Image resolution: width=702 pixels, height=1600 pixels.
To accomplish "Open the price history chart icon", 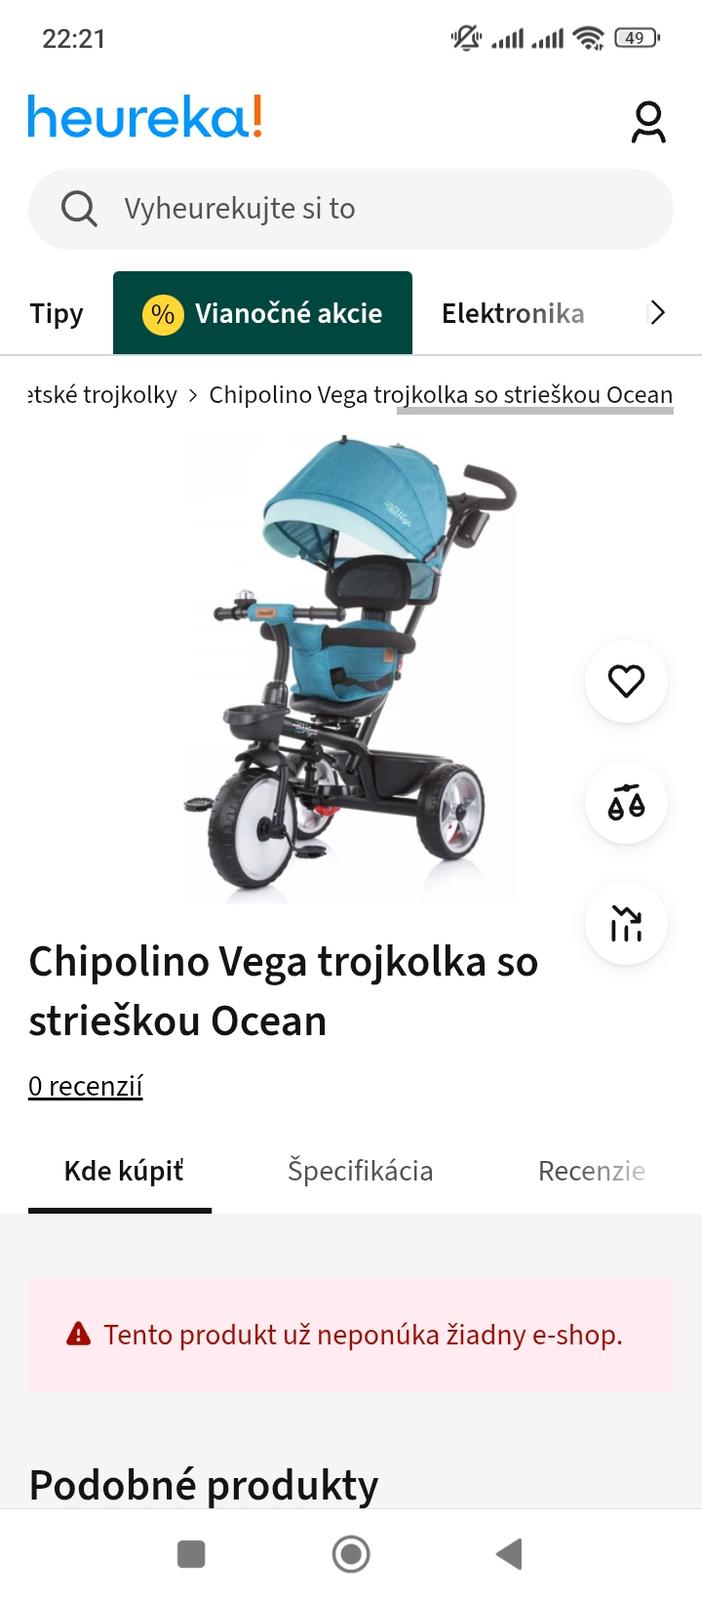I will [x=626, y=923].
